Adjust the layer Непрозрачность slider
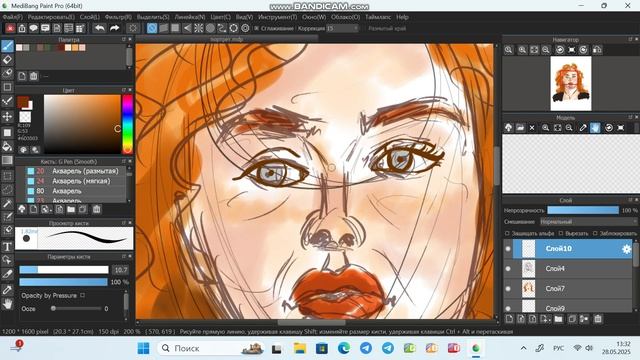 click(583, 210)
